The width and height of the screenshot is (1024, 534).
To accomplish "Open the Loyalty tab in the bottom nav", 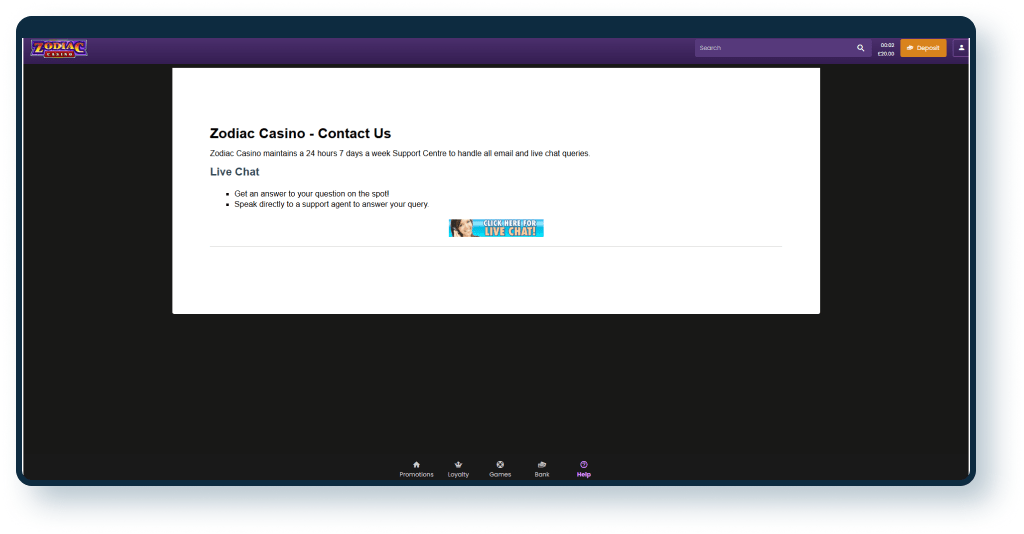I will coord(458,469).
